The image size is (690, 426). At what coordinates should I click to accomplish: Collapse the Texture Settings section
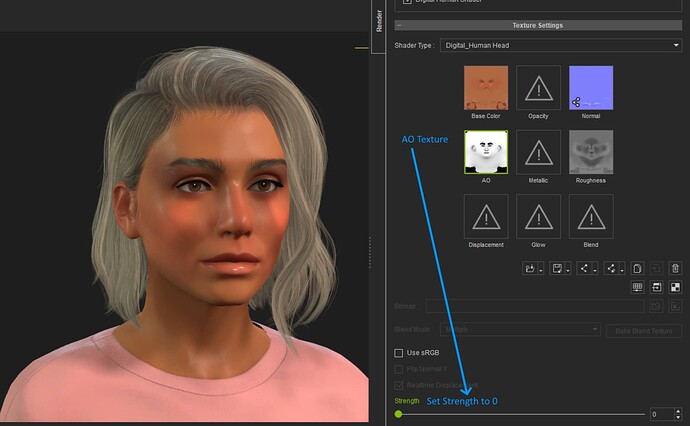click(x=399, y=26)
